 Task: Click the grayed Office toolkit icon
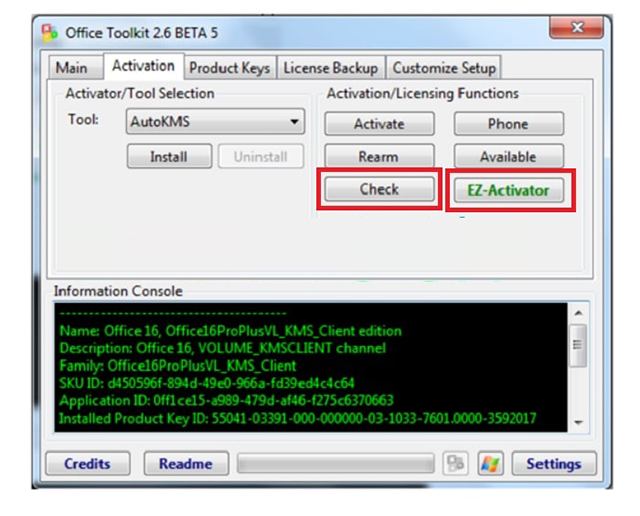(455, 463)
